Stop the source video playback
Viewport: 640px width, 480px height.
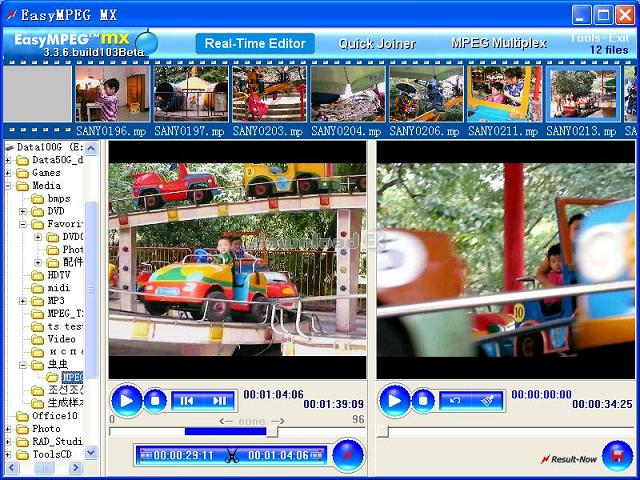(x=155, y=400)
